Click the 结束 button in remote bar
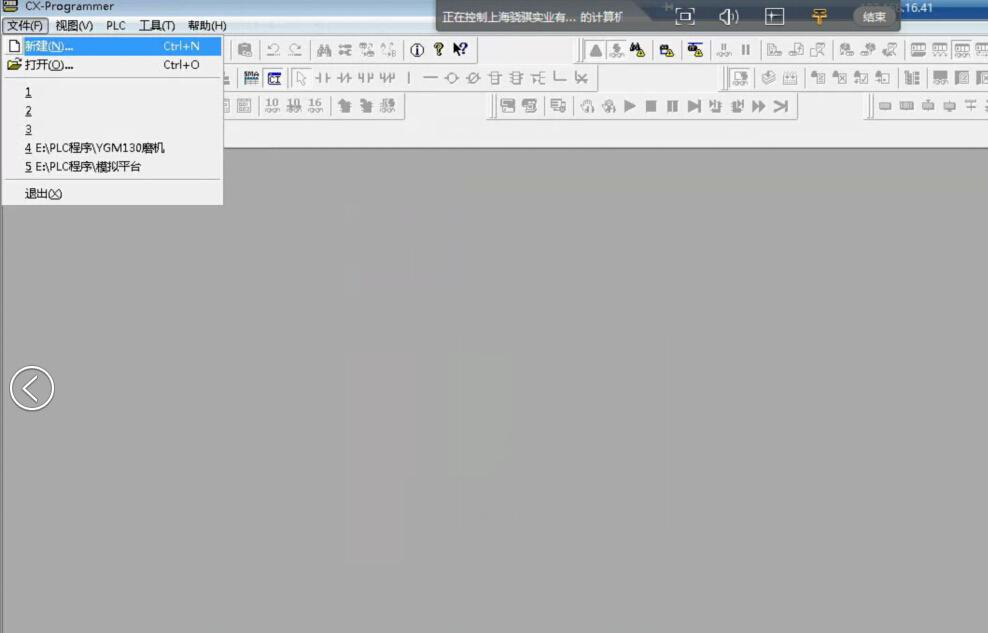This screenshot has width=988, height=633. [874, 16]
